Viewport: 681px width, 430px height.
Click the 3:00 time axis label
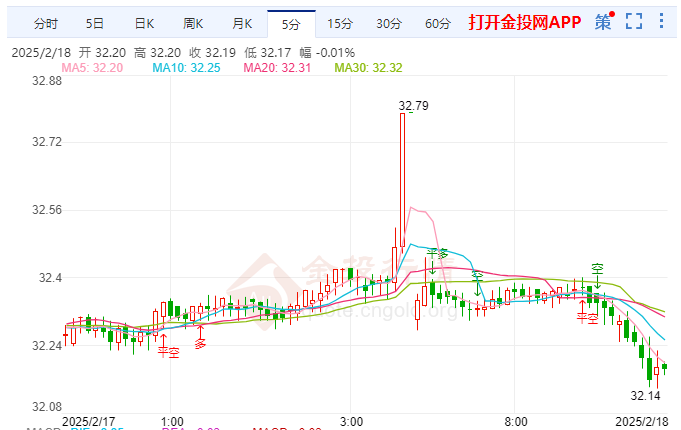coord(351,421)
